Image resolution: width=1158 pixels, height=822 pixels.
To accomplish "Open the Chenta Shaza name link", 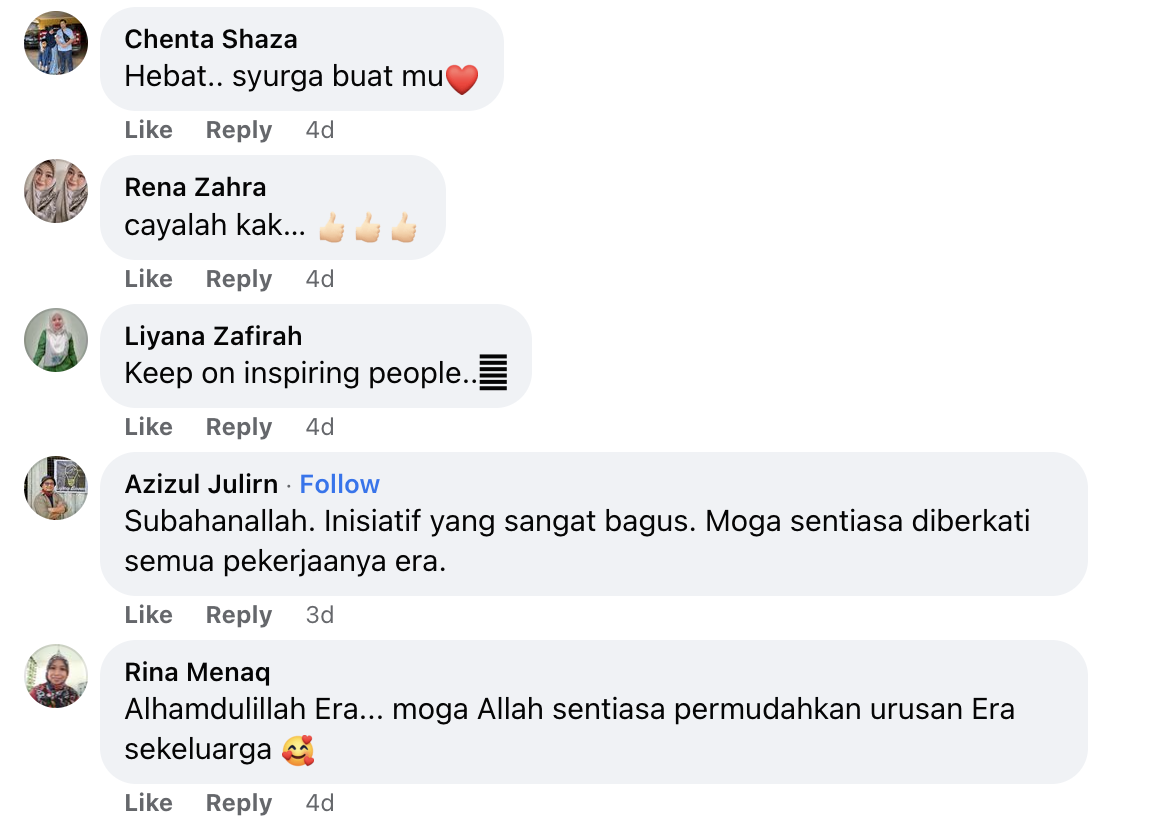I will coord(210,39).
